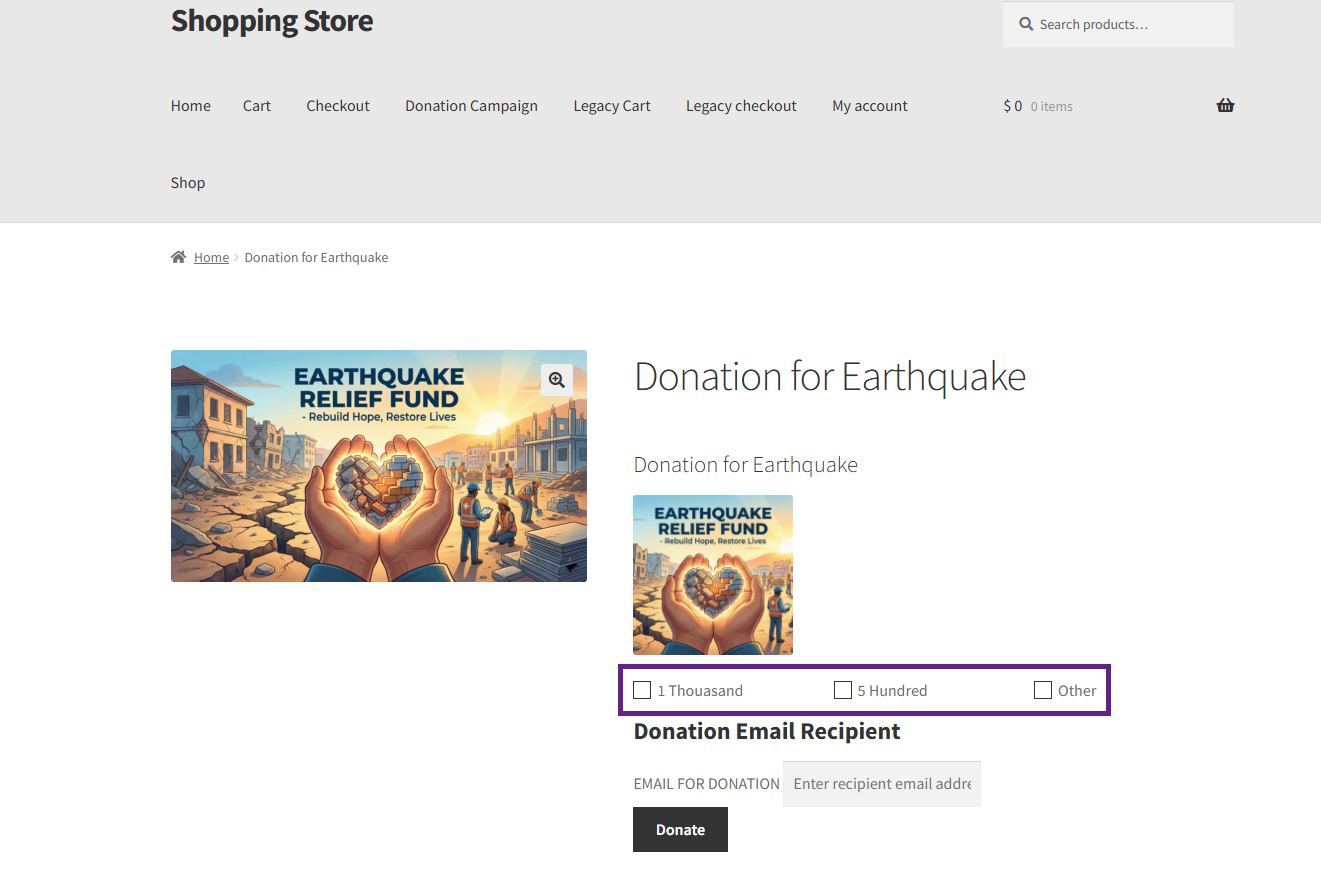Screen dimensions: 1321x871
Task: Click the small Earthquake Relief Fund thumbnail
Action: click(713, 575)
